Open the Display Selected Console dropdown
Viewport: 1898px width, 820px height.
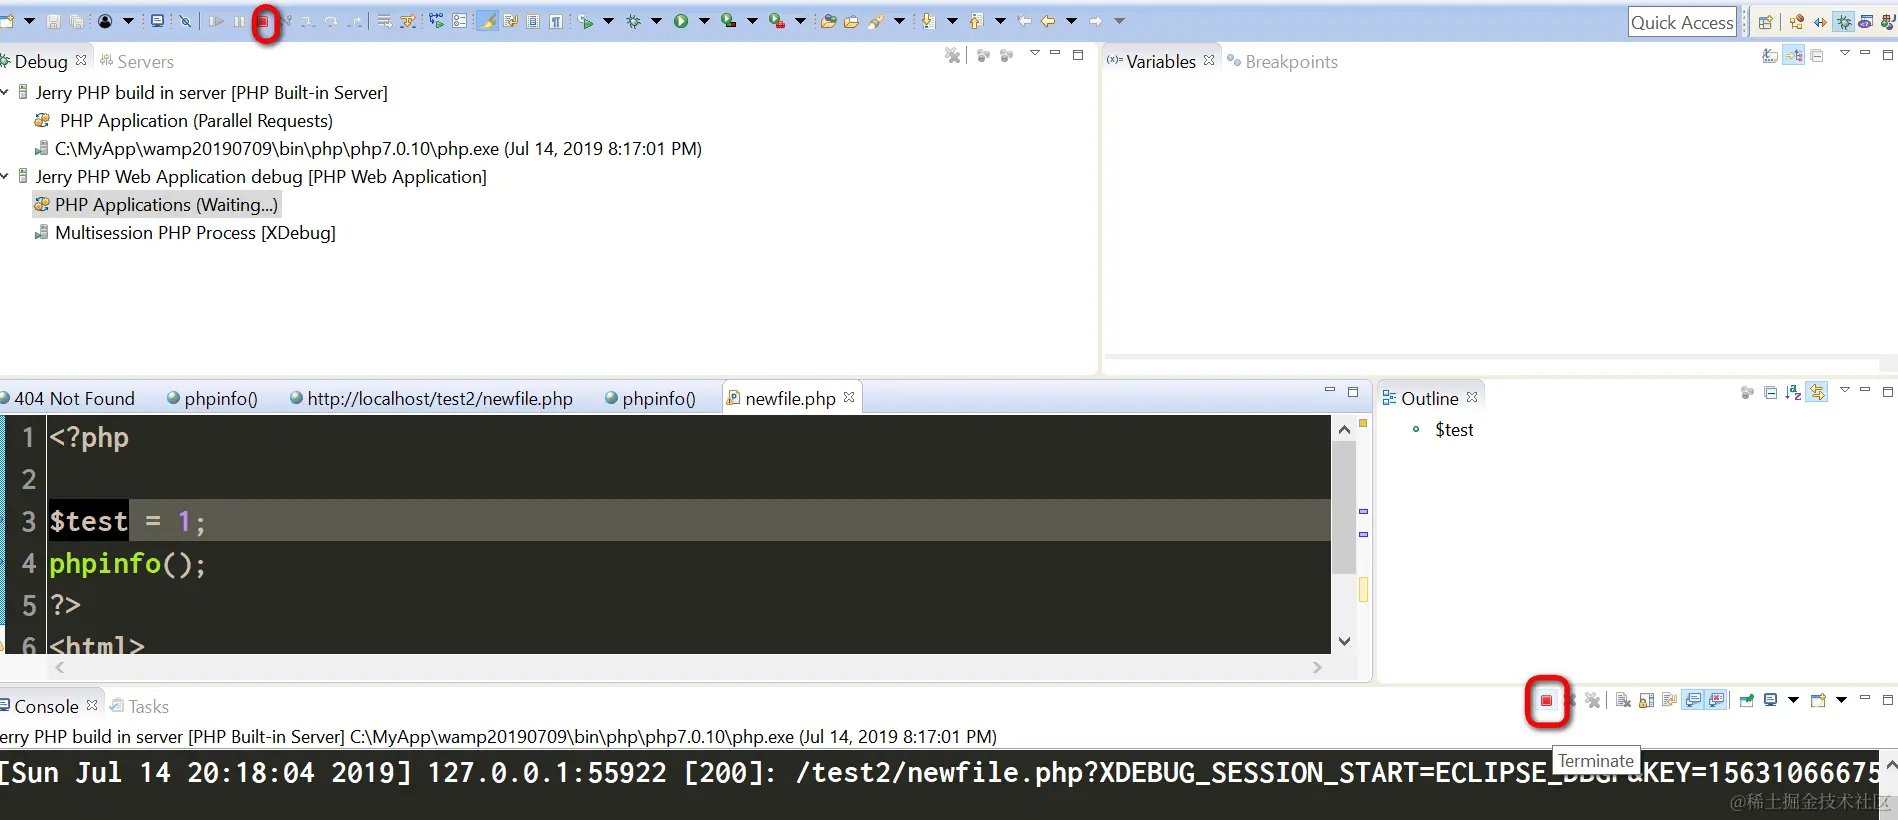click(1793, 700)
